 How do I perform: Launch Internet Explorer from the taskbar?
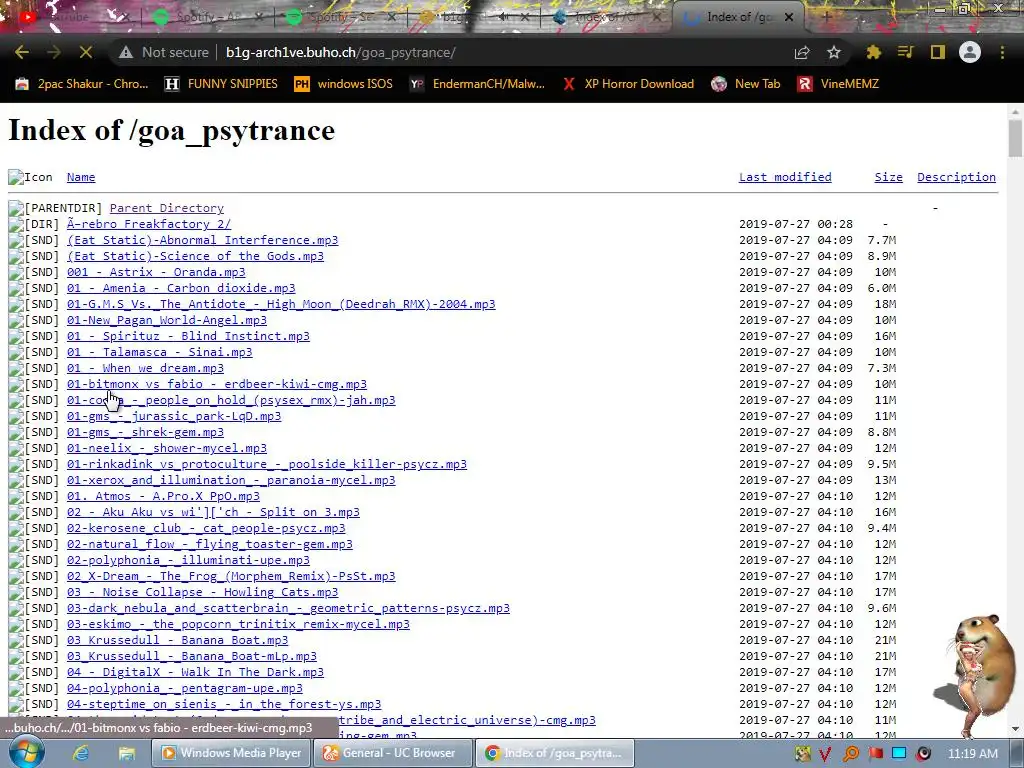(x=81, y=753)
